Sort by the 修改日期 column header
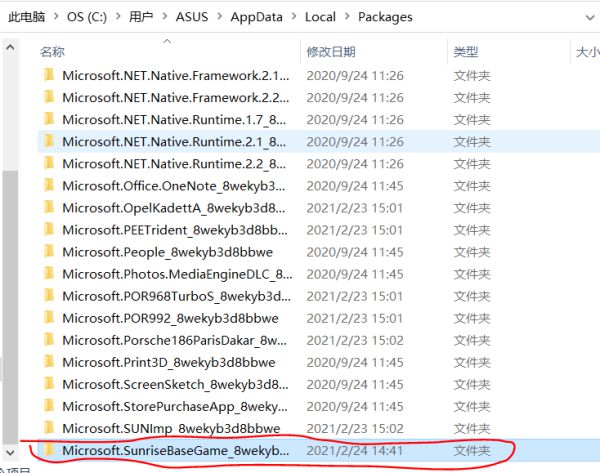600x473 pixels. click(330, 51)
